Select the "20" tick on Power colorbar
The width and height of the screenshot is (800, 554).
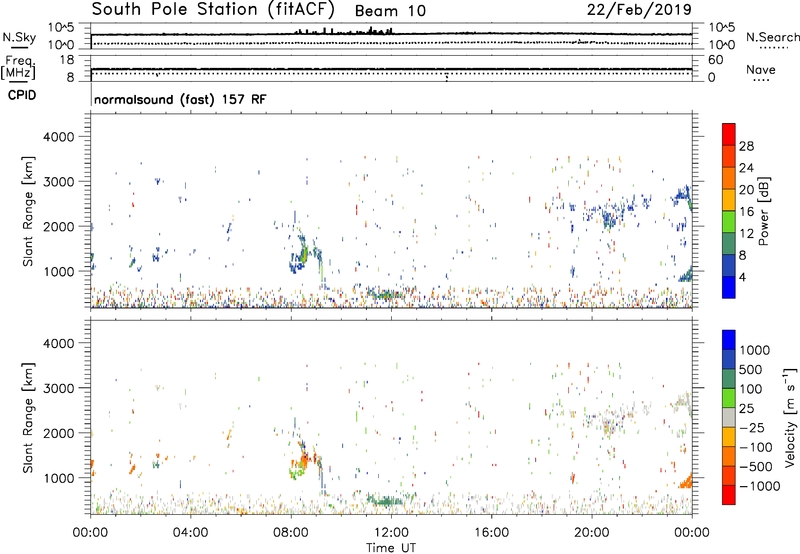coord(746,190)
